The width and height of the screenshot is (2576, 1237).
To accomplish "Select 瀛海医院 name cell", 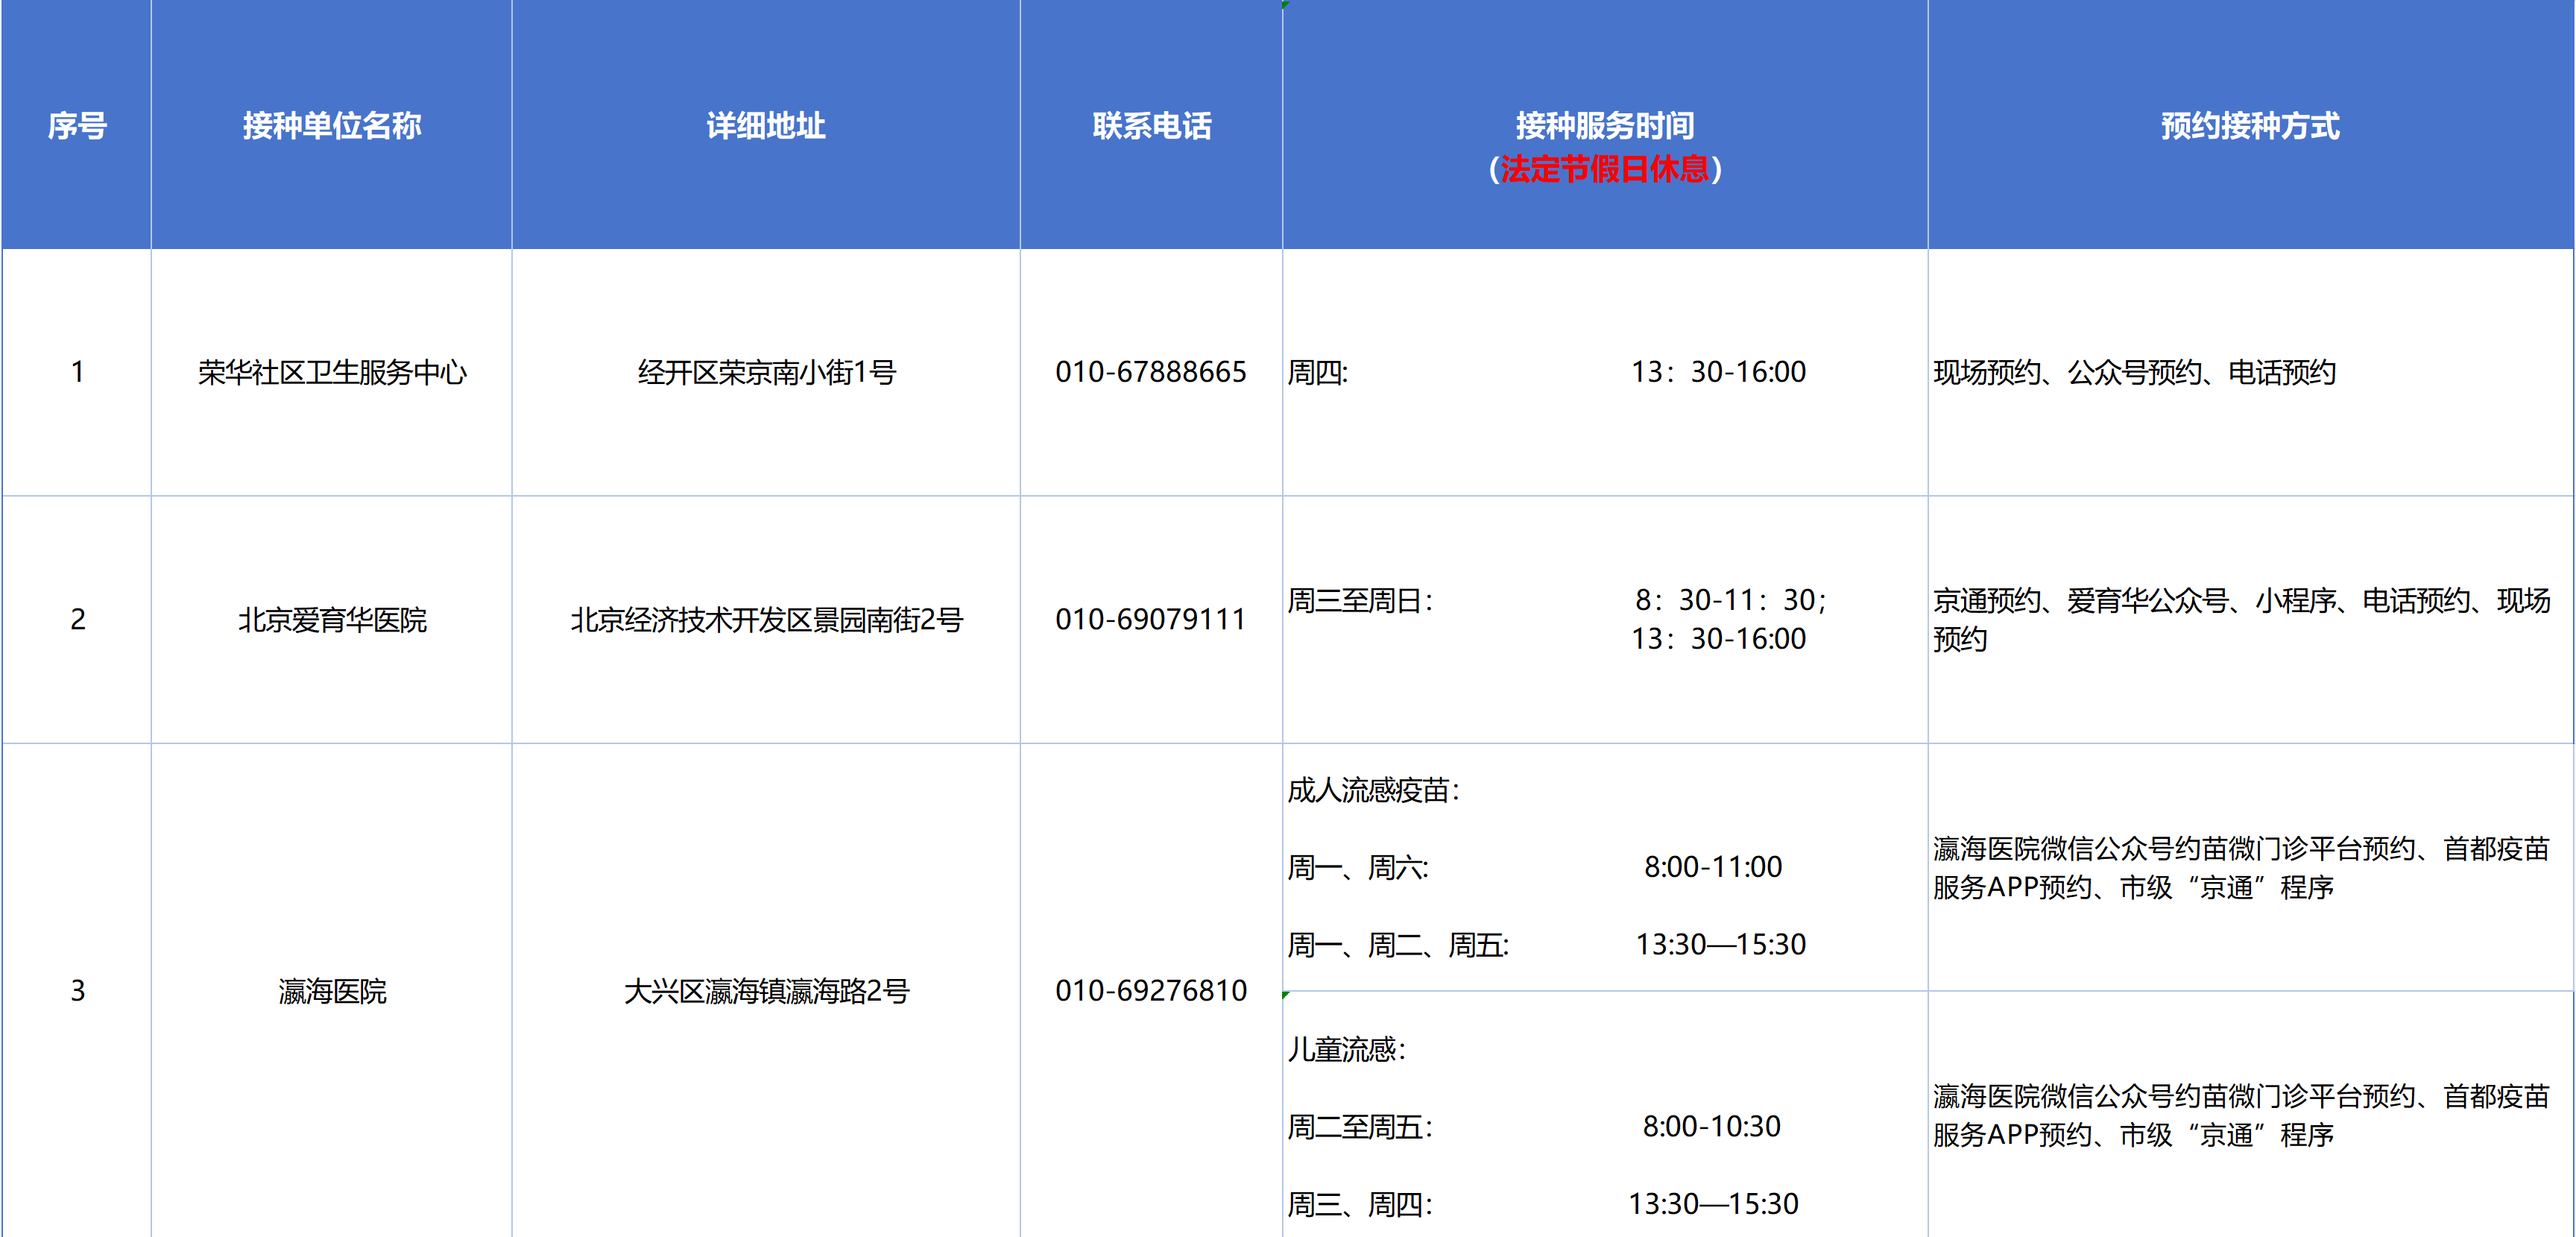I will coord(332,990).
